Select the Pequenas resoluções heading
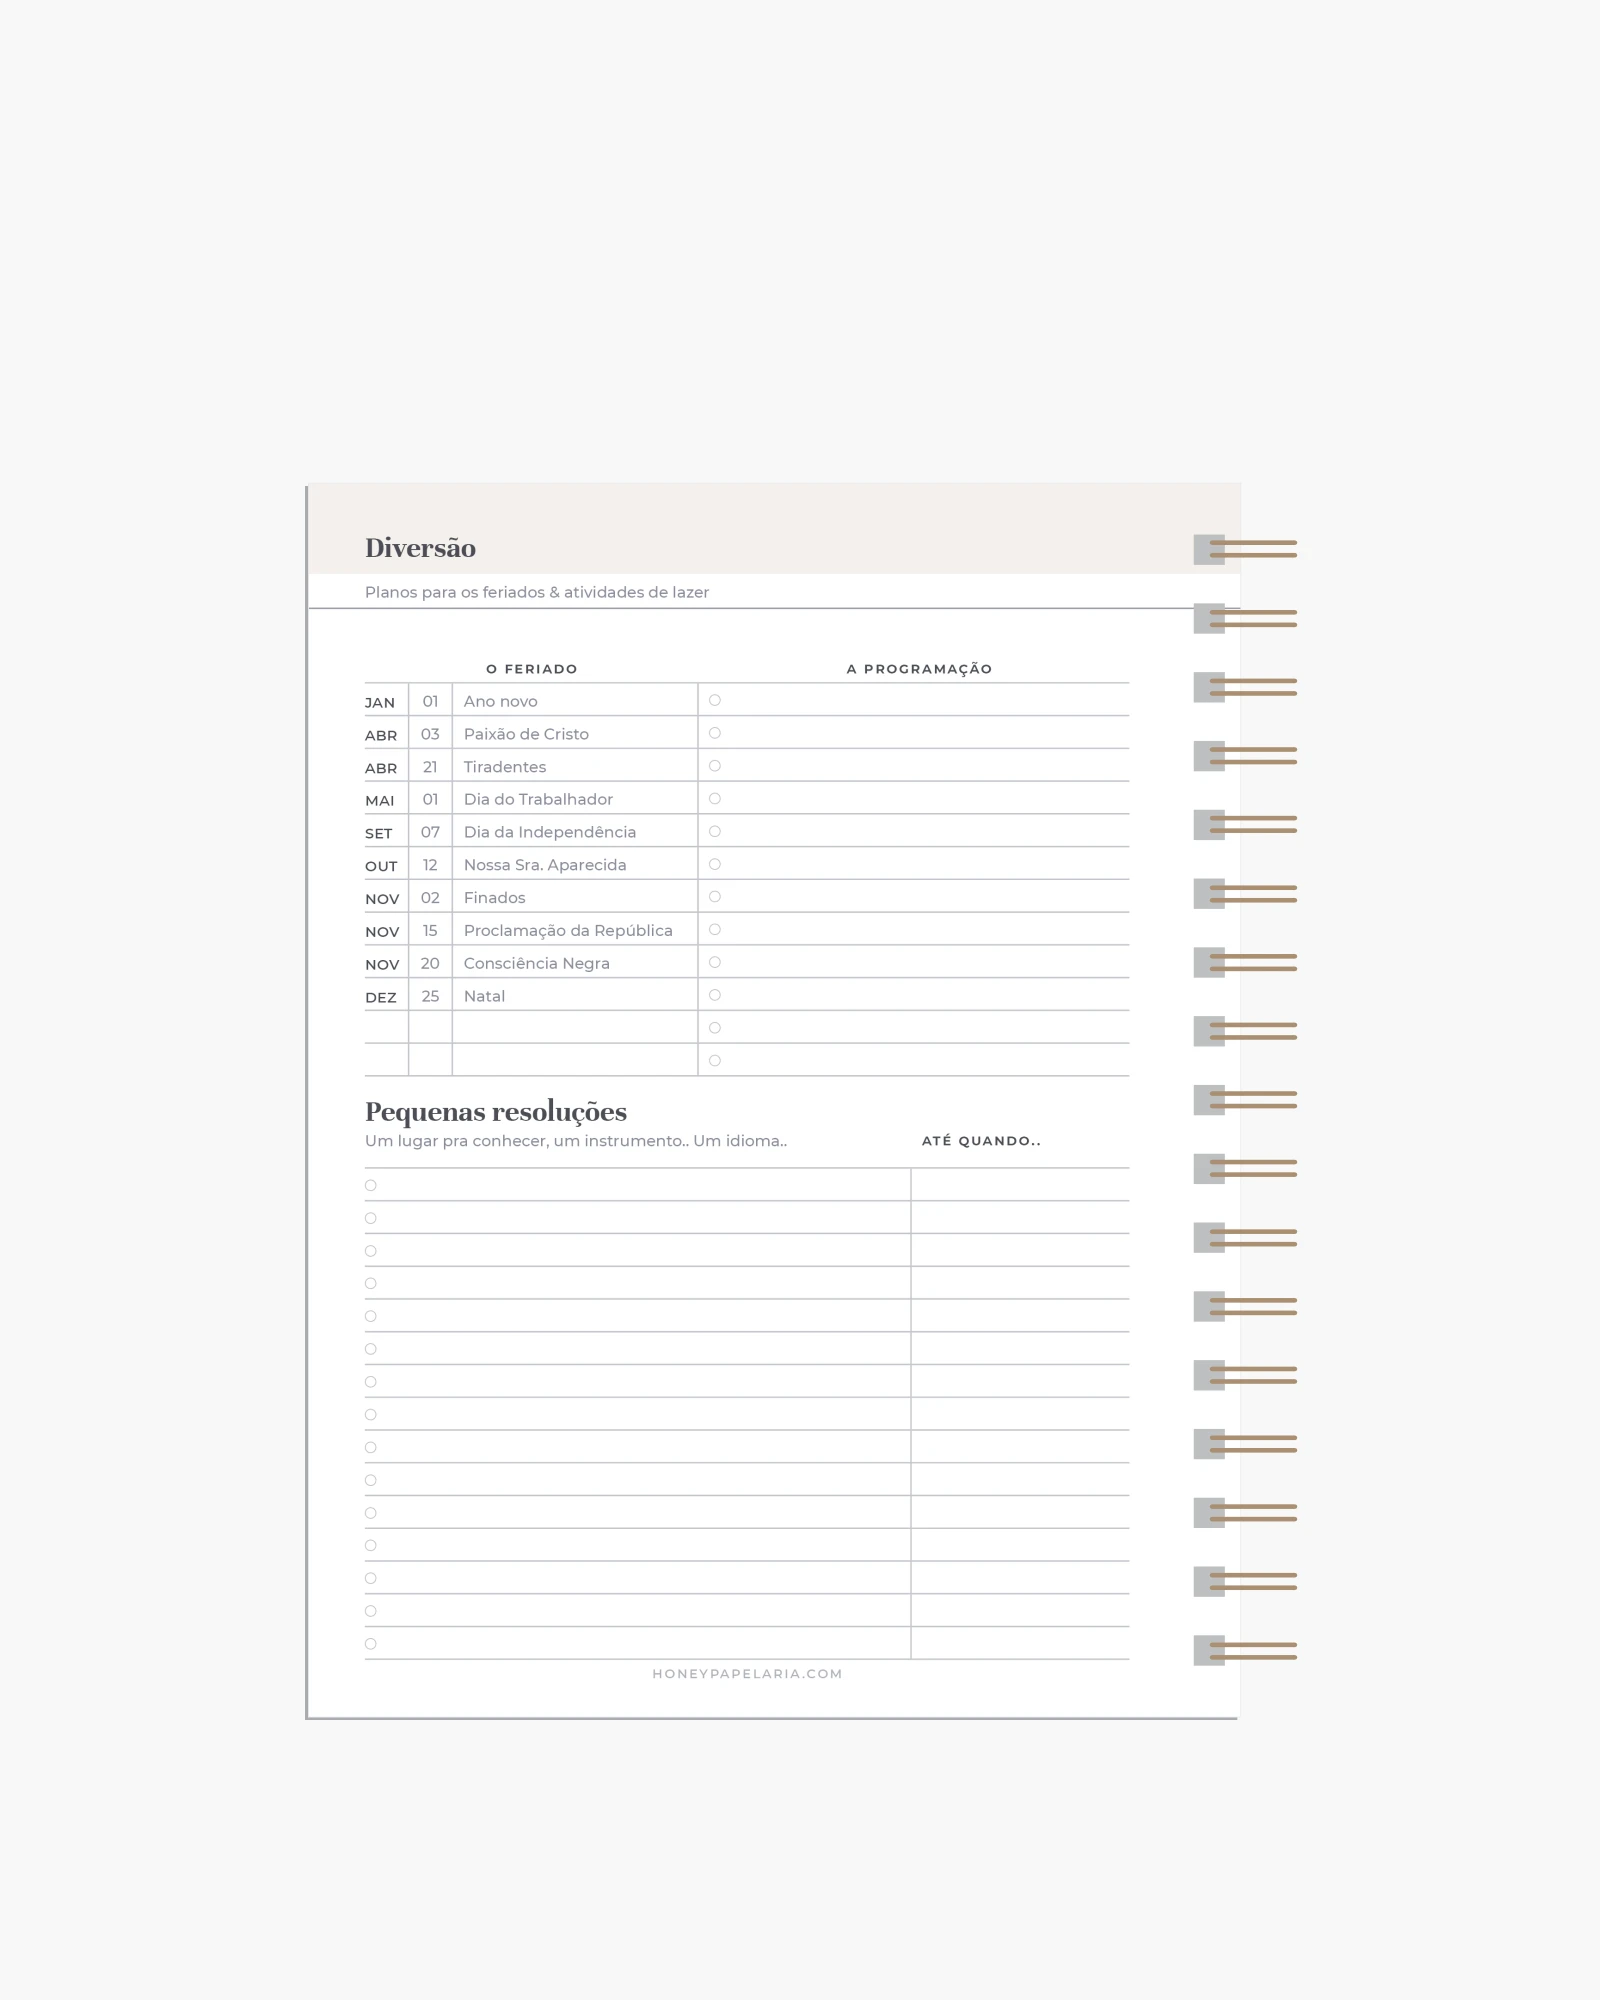The image size is (1600, 2000). tap(496, 1112)
